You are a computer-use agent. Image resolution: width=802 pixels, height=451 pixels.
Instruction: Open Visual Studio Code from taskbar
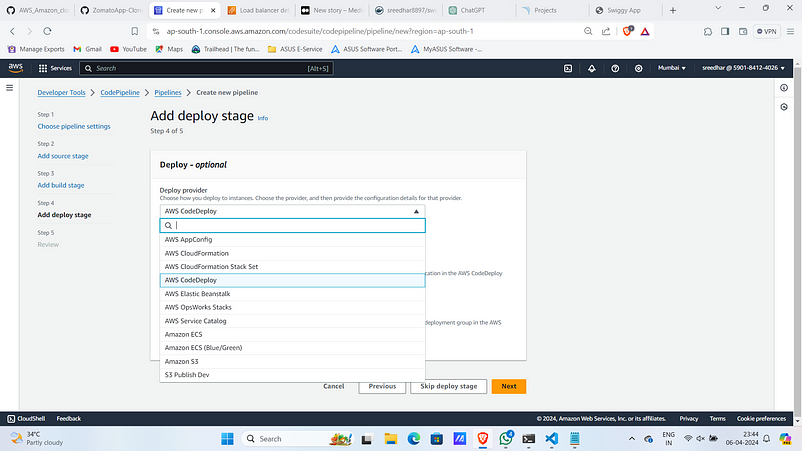551,439
